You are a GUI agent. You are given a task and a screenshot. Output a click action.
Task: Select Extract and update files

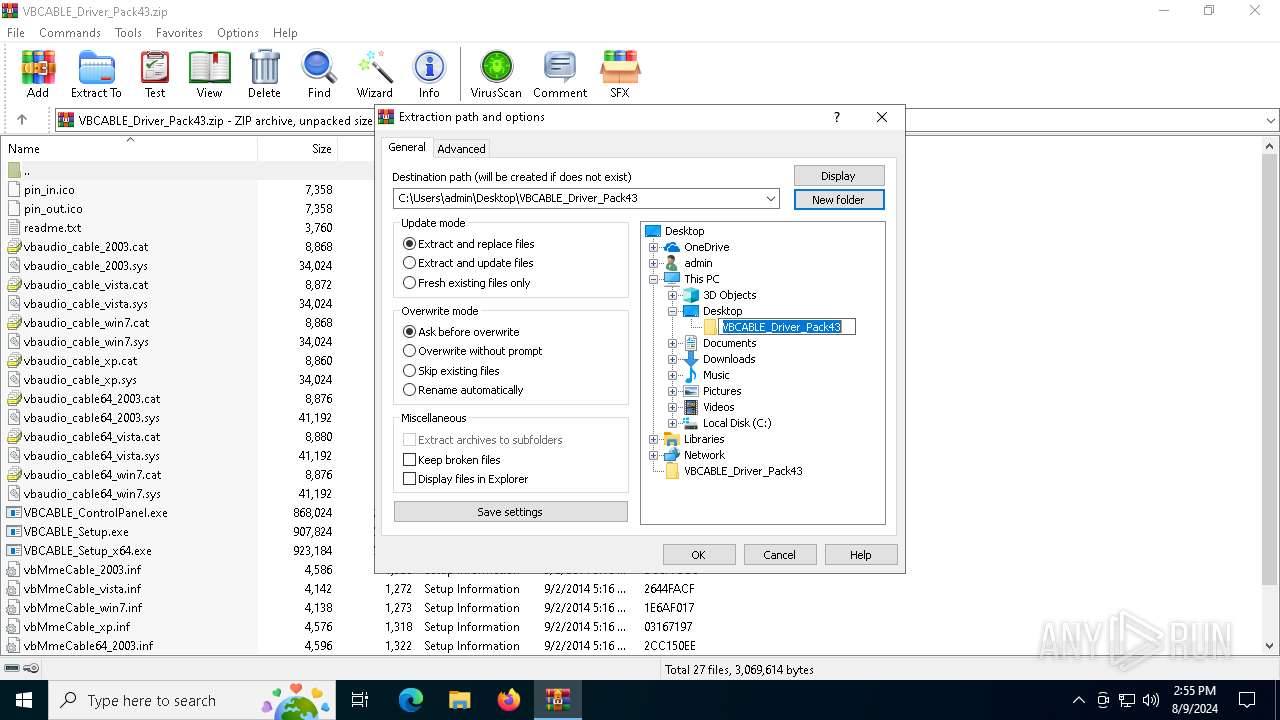pos(468,263)
